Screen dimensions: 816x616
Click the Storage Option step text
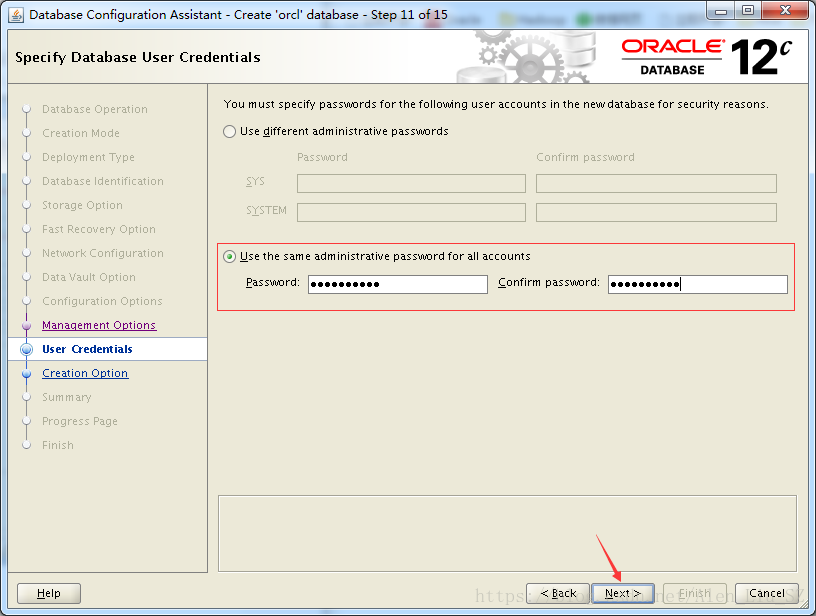point(82,205)
